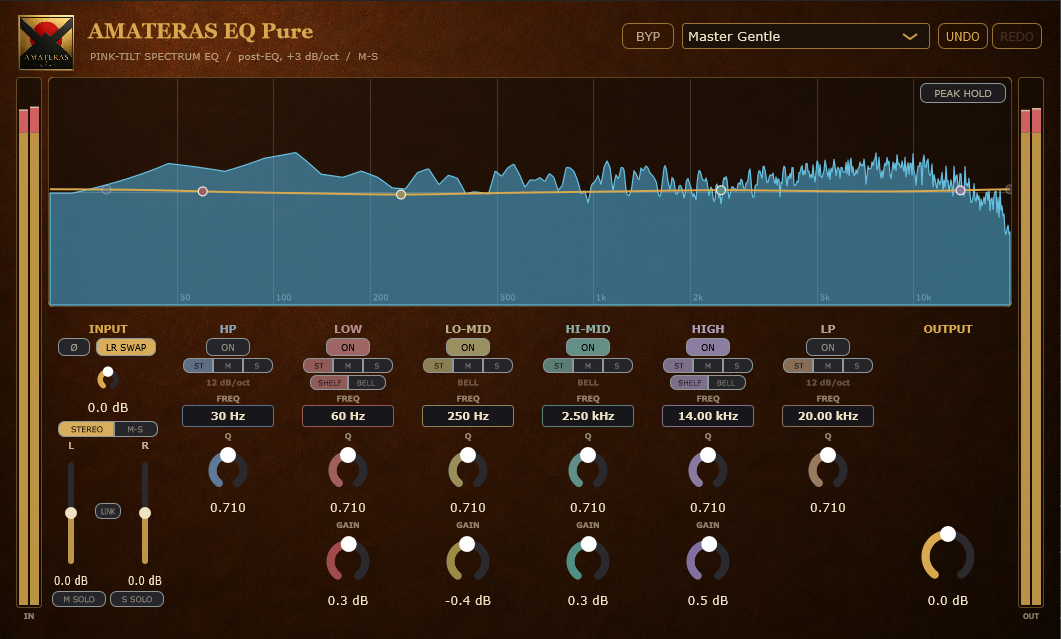
Task: Set HI-MID channel mode to S
Action: pyautogui.click(x=617, y=366)
